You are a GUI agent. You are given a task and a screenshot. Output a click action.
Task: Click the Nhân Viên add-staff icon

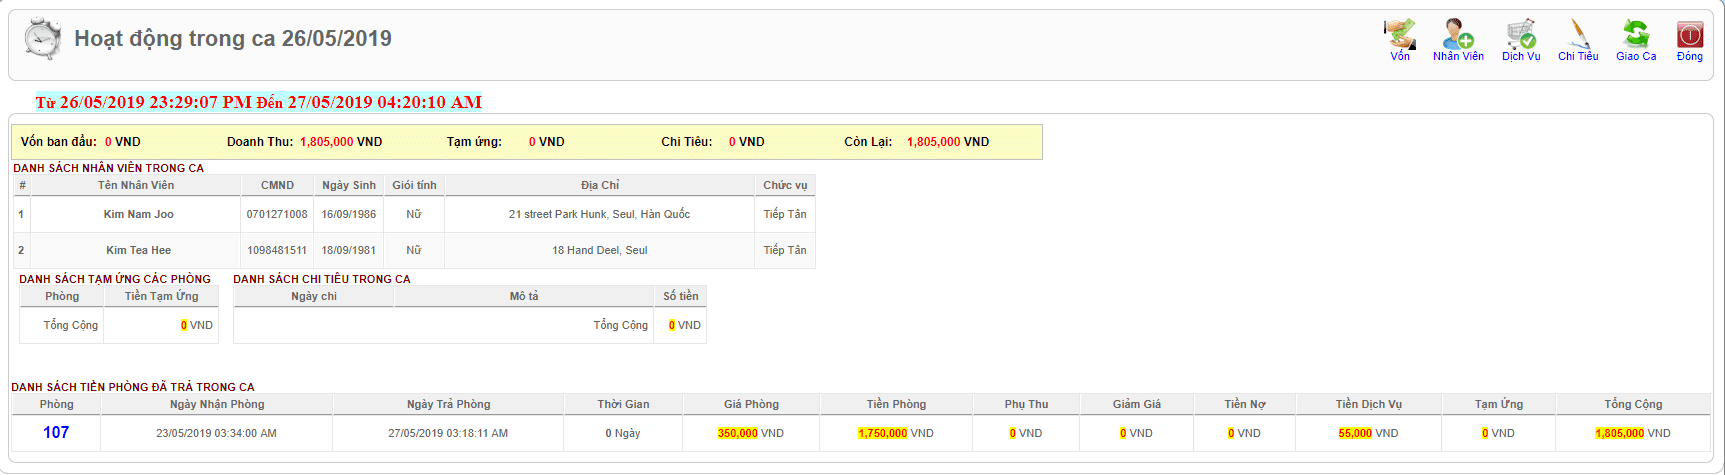pos(1458,36)
